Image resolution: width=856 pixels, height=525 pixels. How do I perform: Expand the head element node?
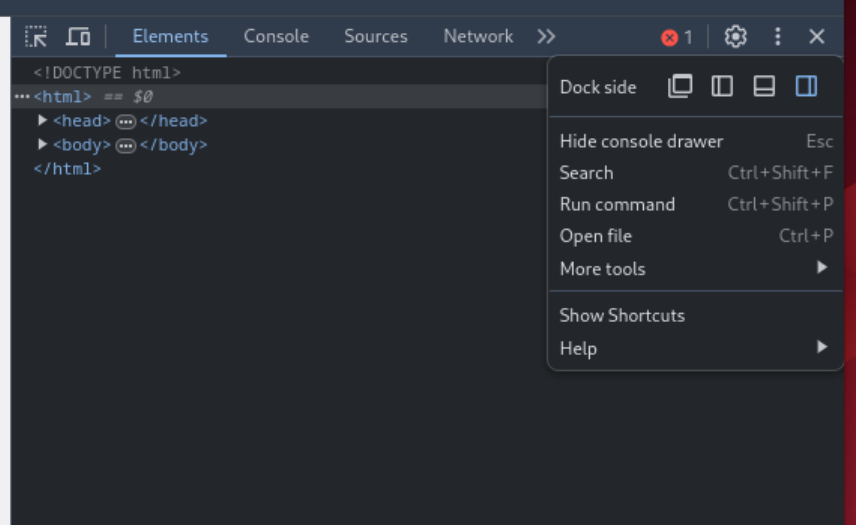tap(43, 120)
